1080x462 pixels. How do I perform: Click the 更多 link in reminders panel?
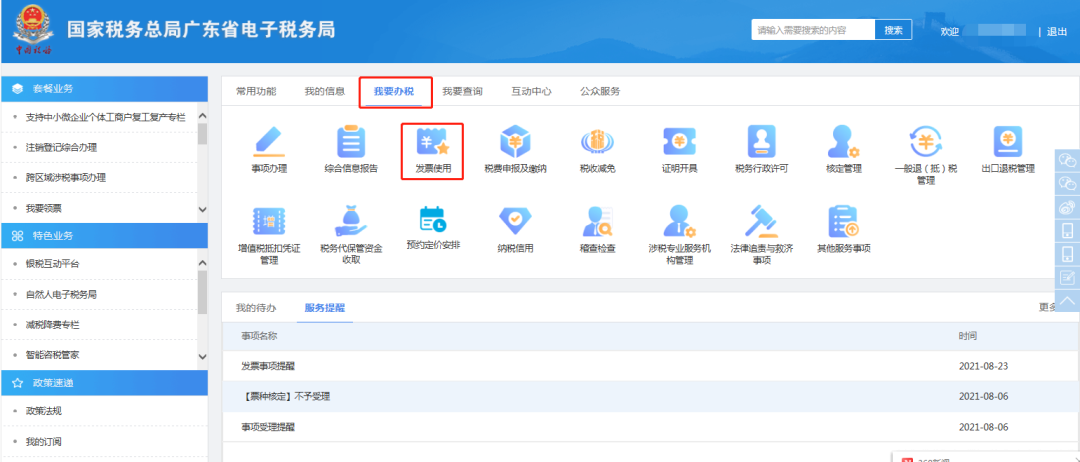tap(1048, 308)
